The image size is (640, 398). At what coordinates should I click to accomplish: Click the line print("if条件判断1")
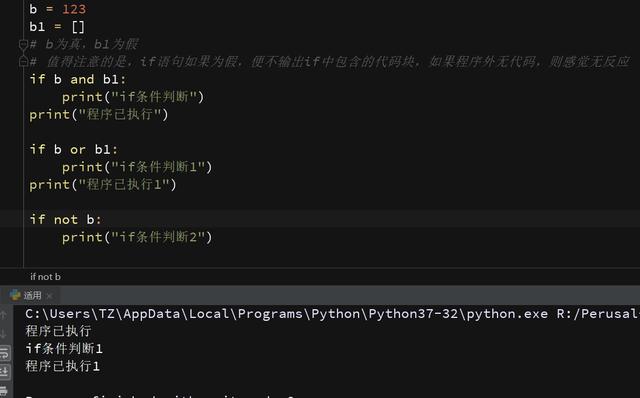point(137,167)
